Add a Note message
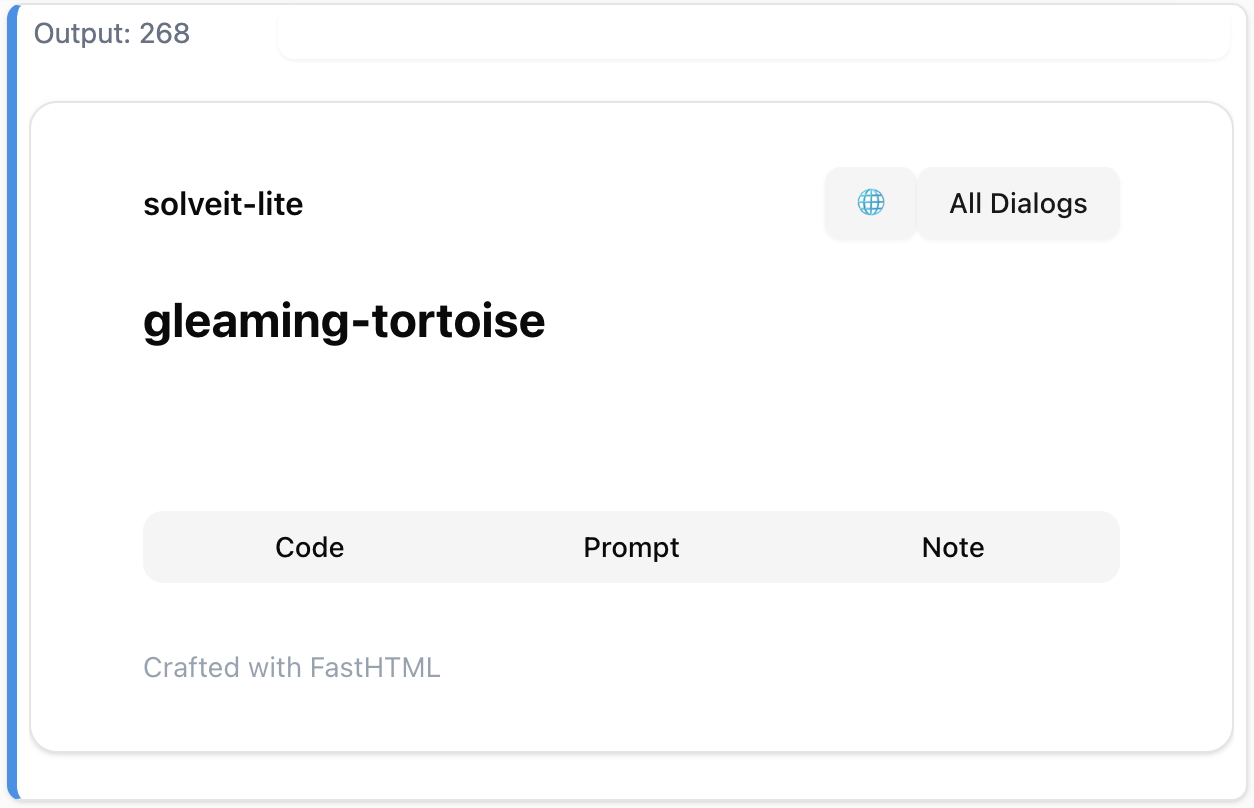Image resolution: width=1254 pixels, height=808 pixels. [x=953, y=547]
